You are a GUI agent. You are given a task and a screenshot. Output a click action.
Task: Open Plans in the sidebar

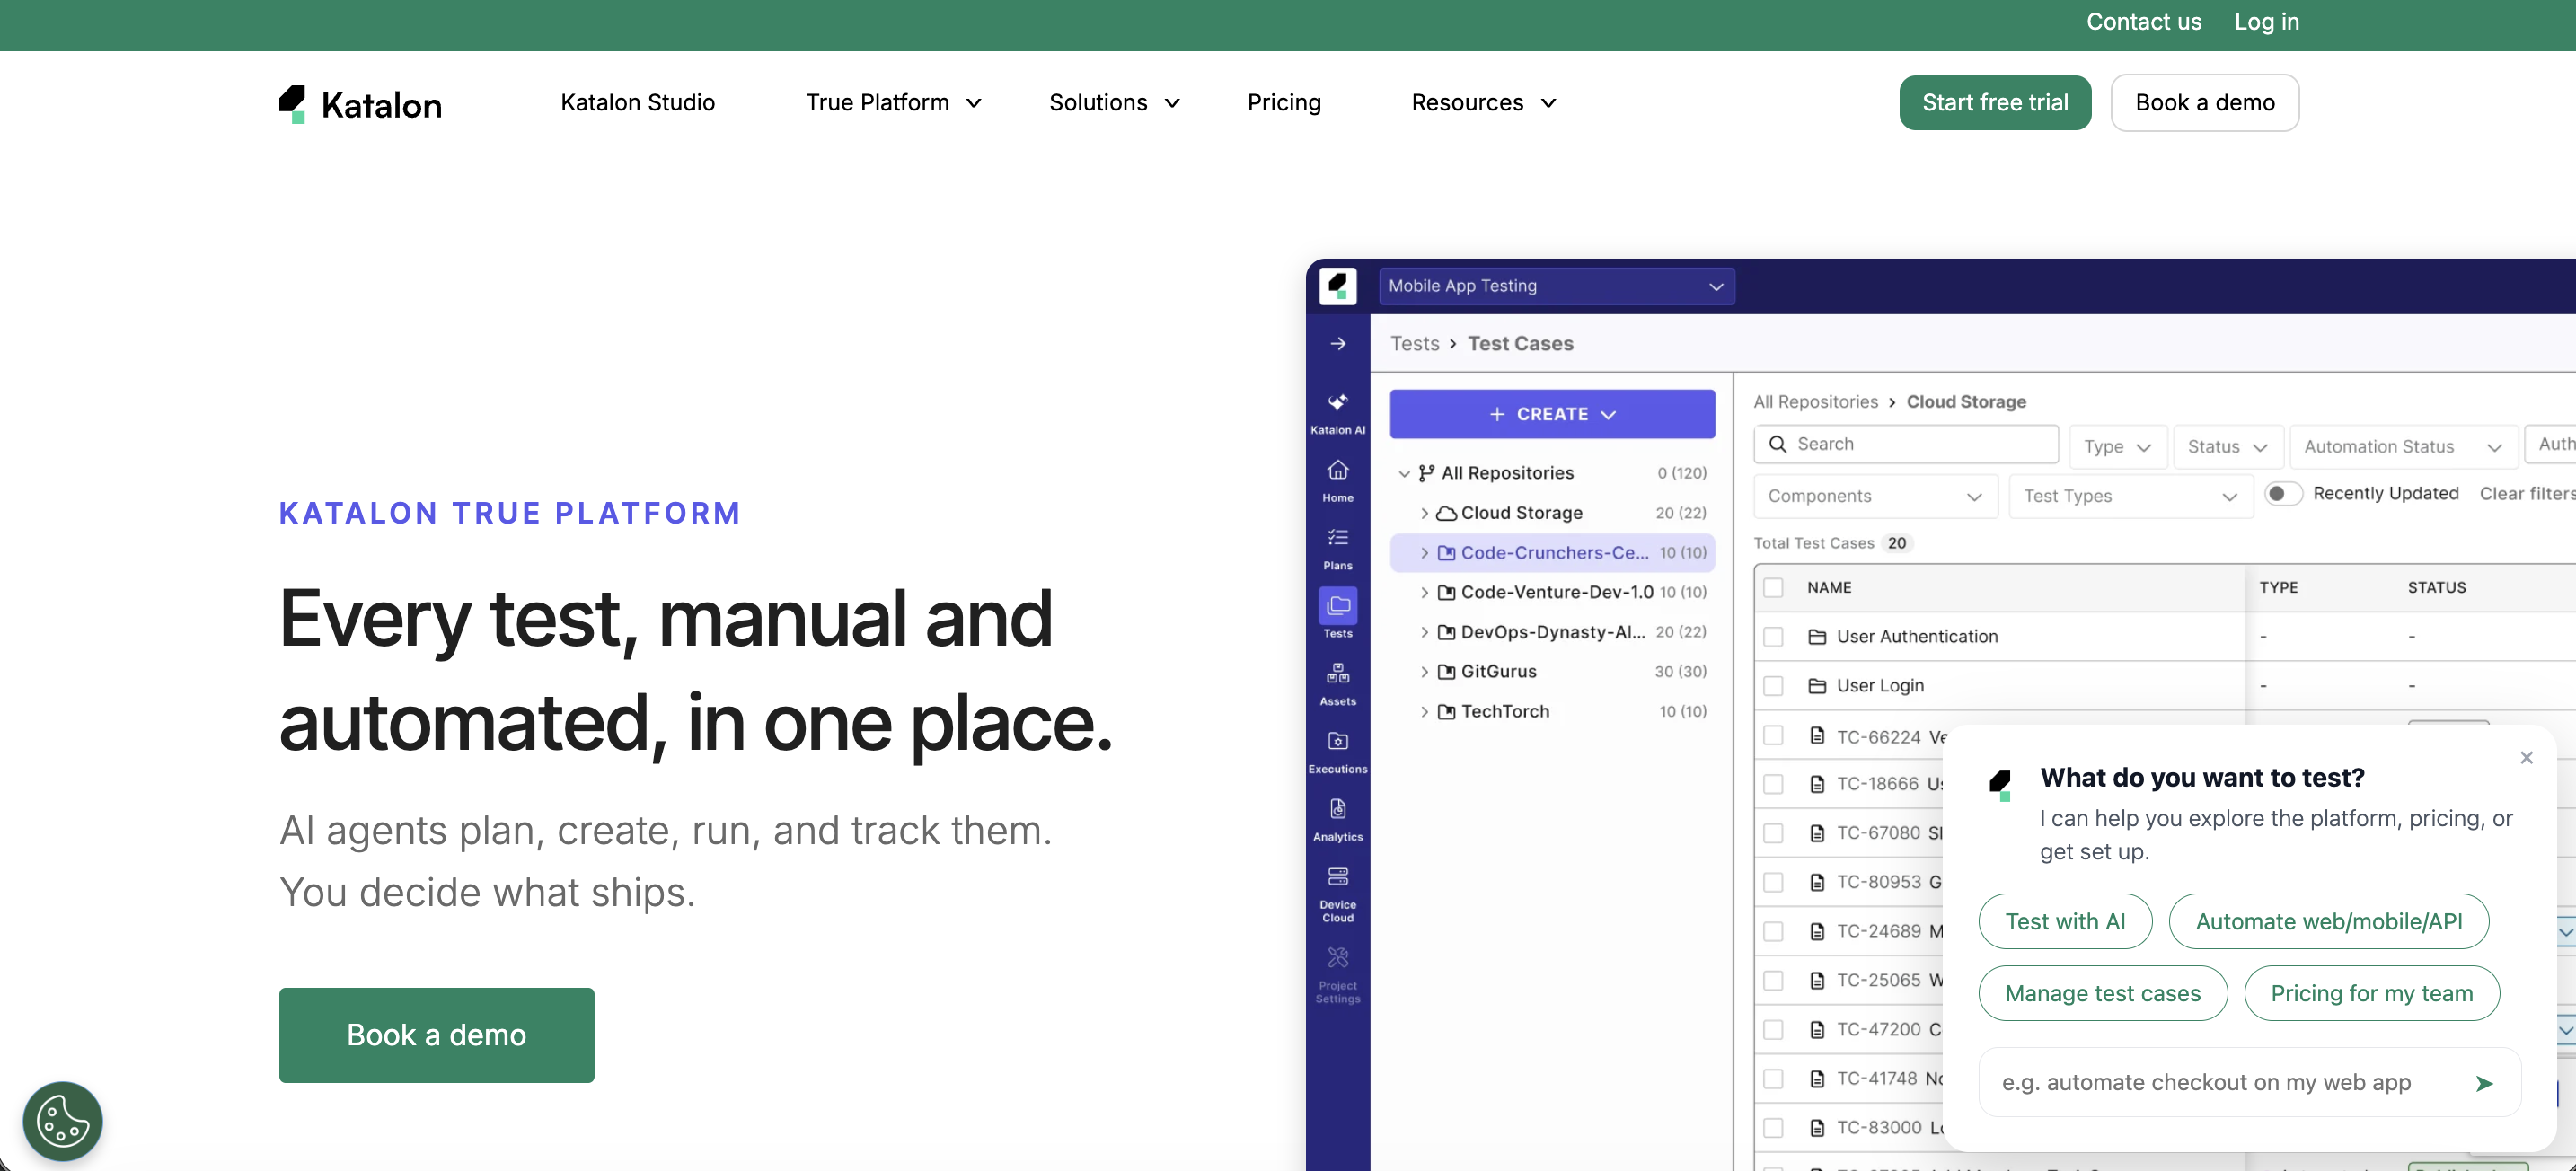pos(1337,549)
